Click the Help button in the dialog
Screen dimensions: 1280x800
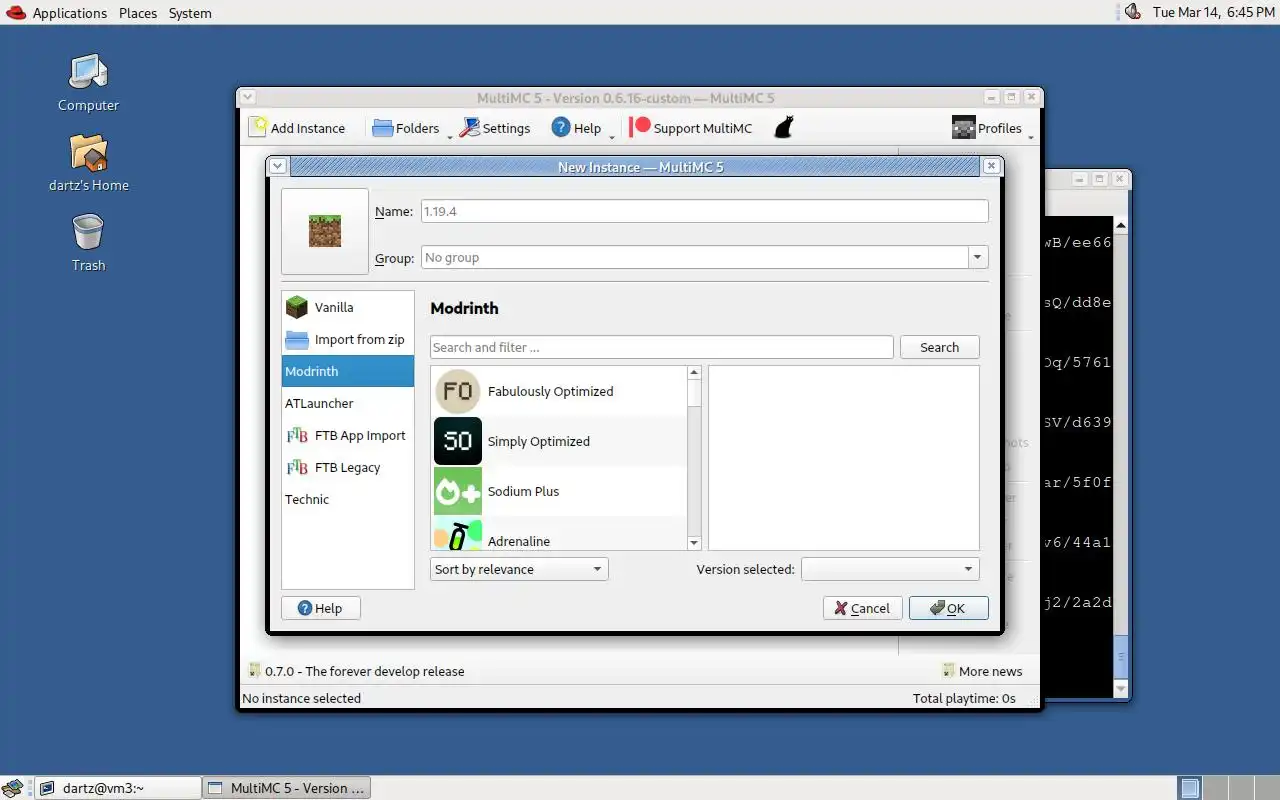click(320, 608)
